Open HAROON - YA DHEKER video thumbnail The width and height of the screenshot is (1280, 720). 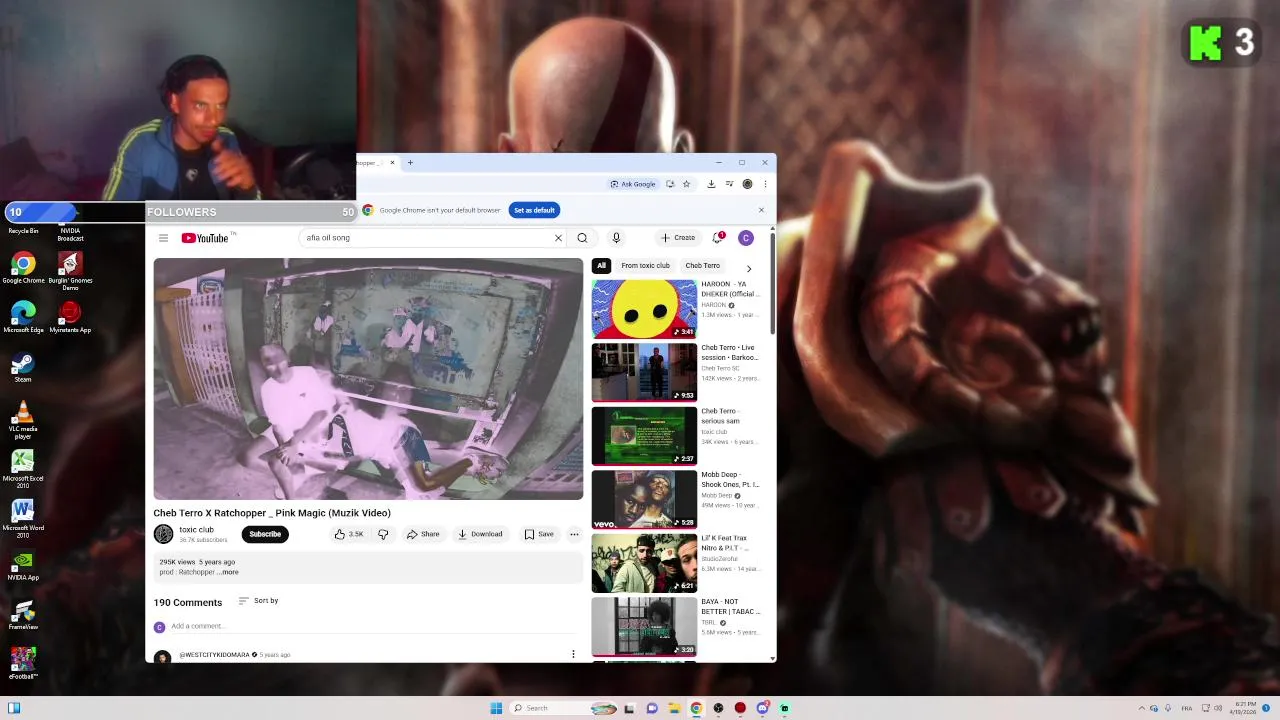(644, 309)
